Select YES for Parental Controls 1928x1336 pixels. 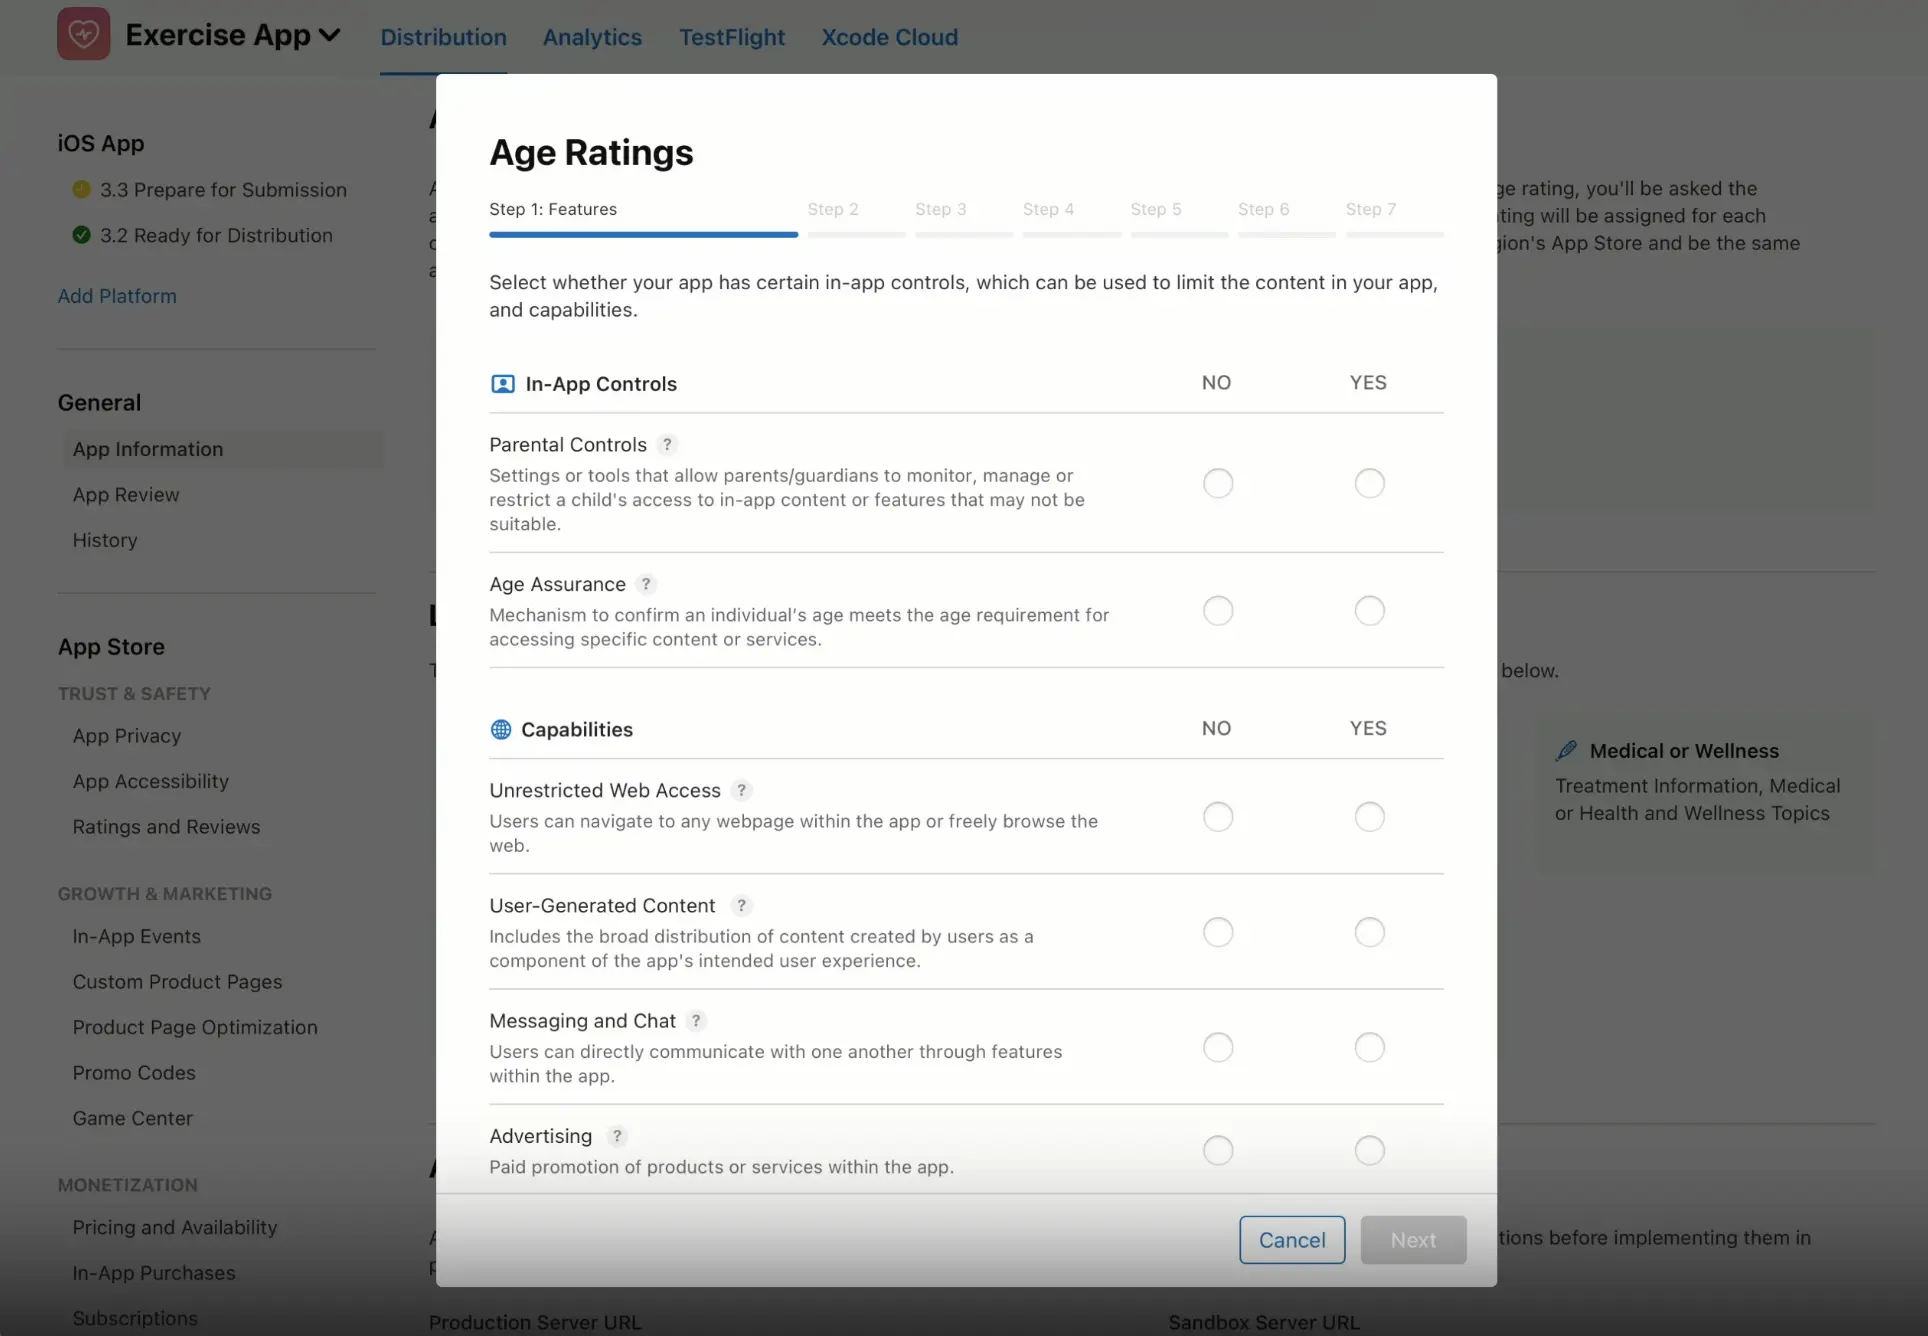tap(1369, 483)
